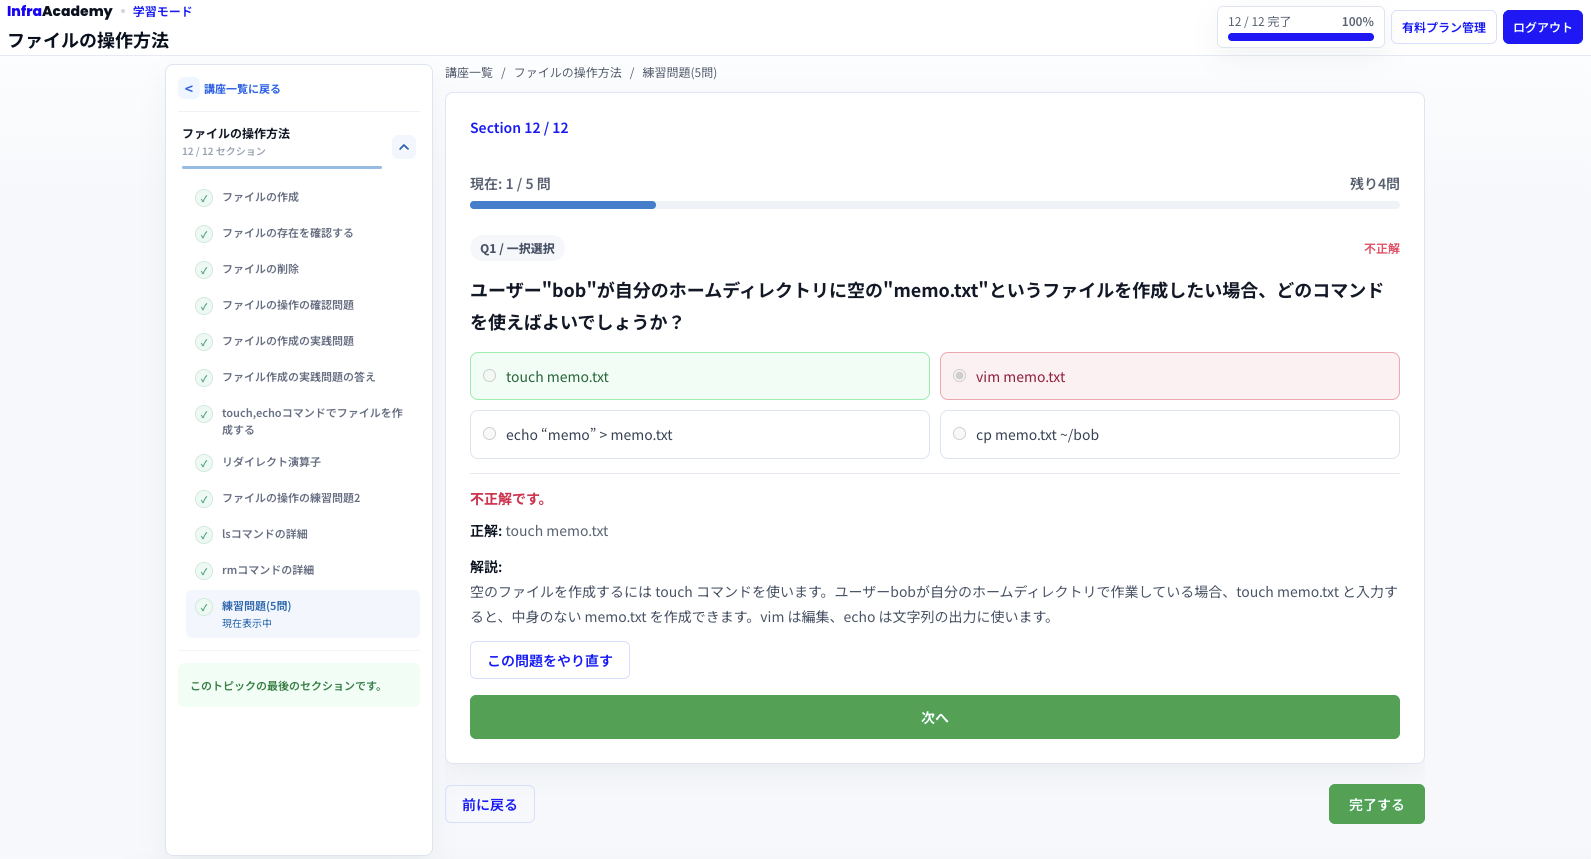Click the check icon next to ファイルの存在を確認する
Screen dimensions: 1591x859
click(204, 234)
